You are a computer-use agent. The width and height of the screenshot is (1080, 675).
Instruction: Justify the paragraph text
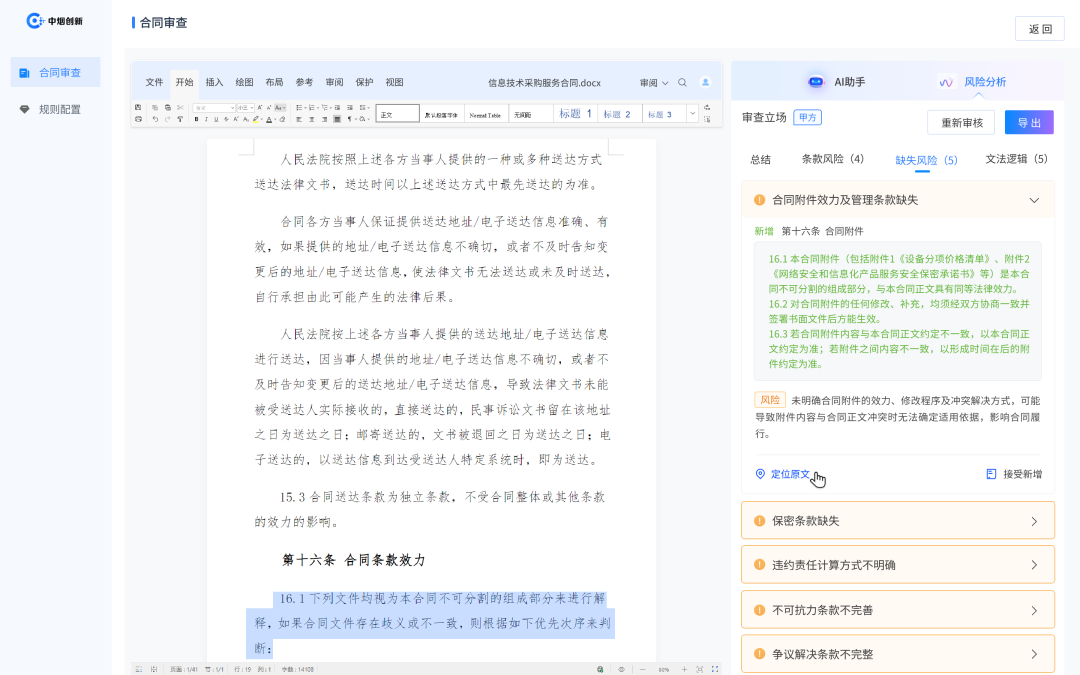point(337,119)
